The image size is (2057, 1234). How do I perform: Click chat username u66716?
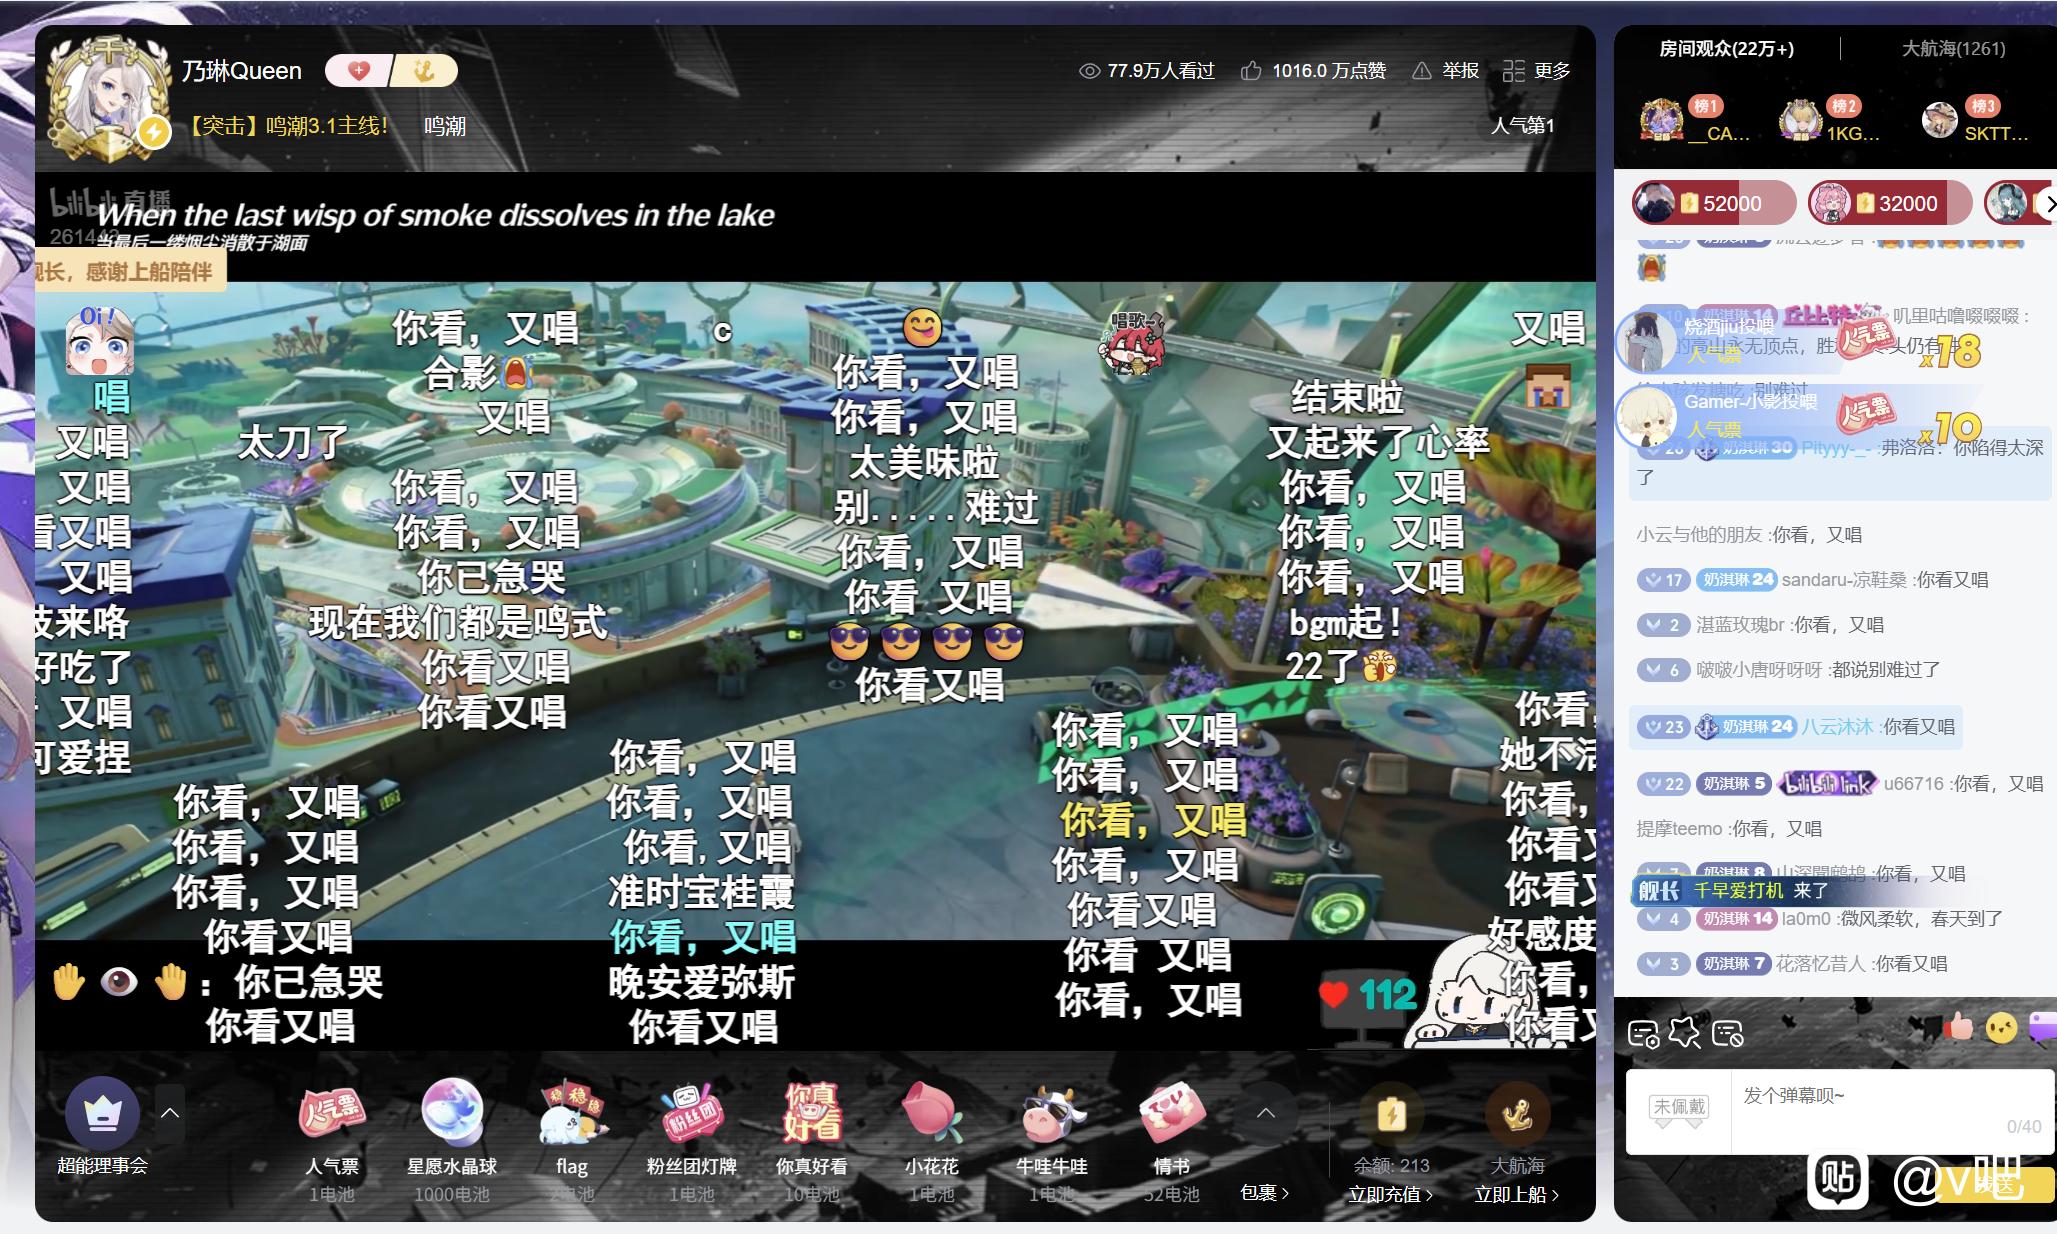(x=1914, y=784)
